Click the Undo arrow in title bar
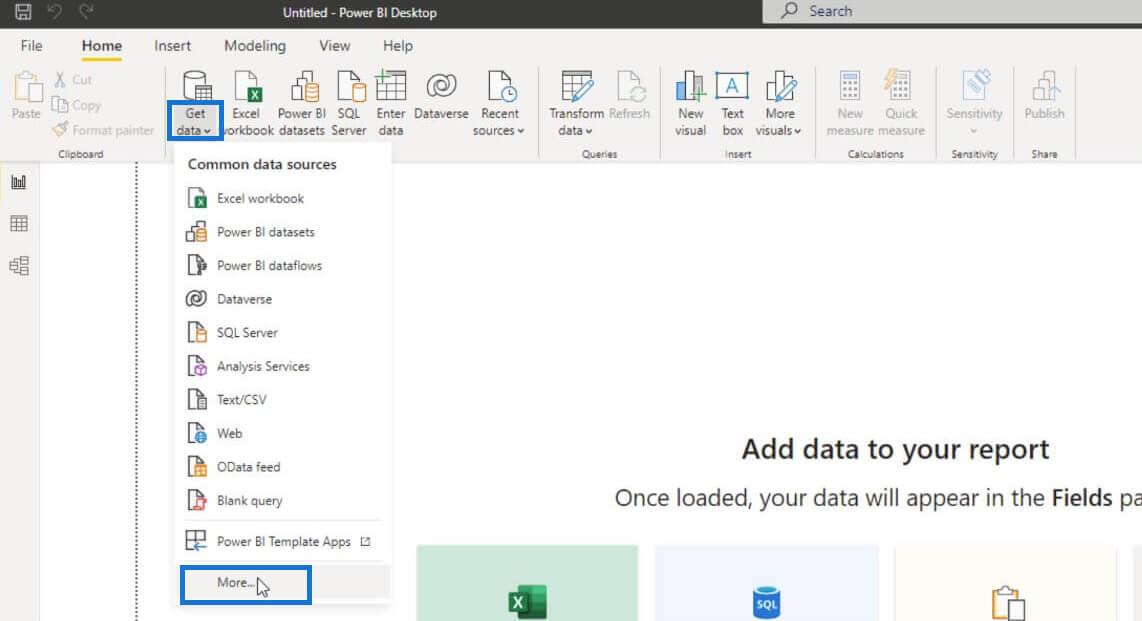The image size is (1142, 621). pyautogui.click(x=55, y=12)
